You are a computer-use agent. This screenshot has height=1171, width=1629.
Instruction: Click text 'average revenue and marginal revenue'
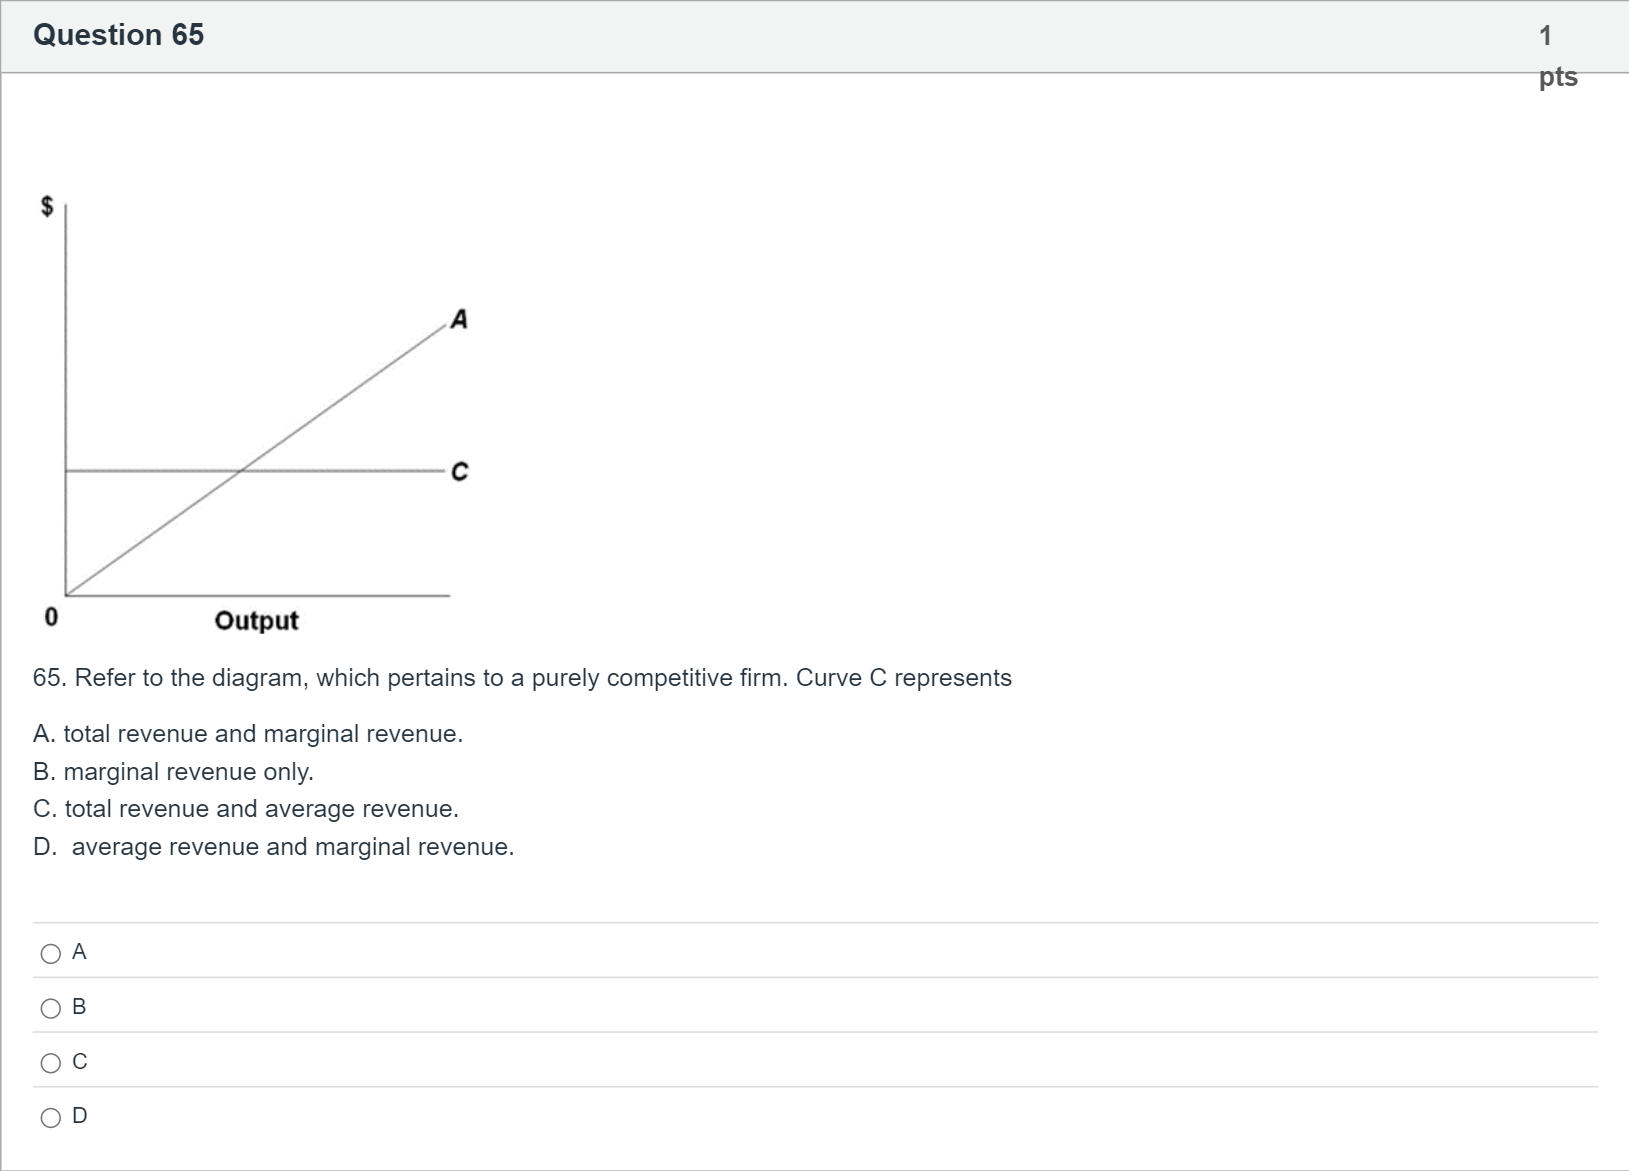click(x=291, y=847)
